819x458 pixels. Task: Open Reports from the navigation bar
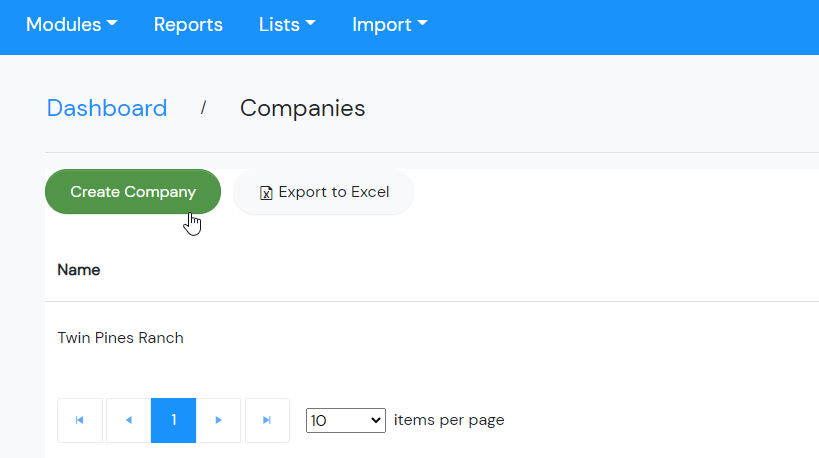188,25
